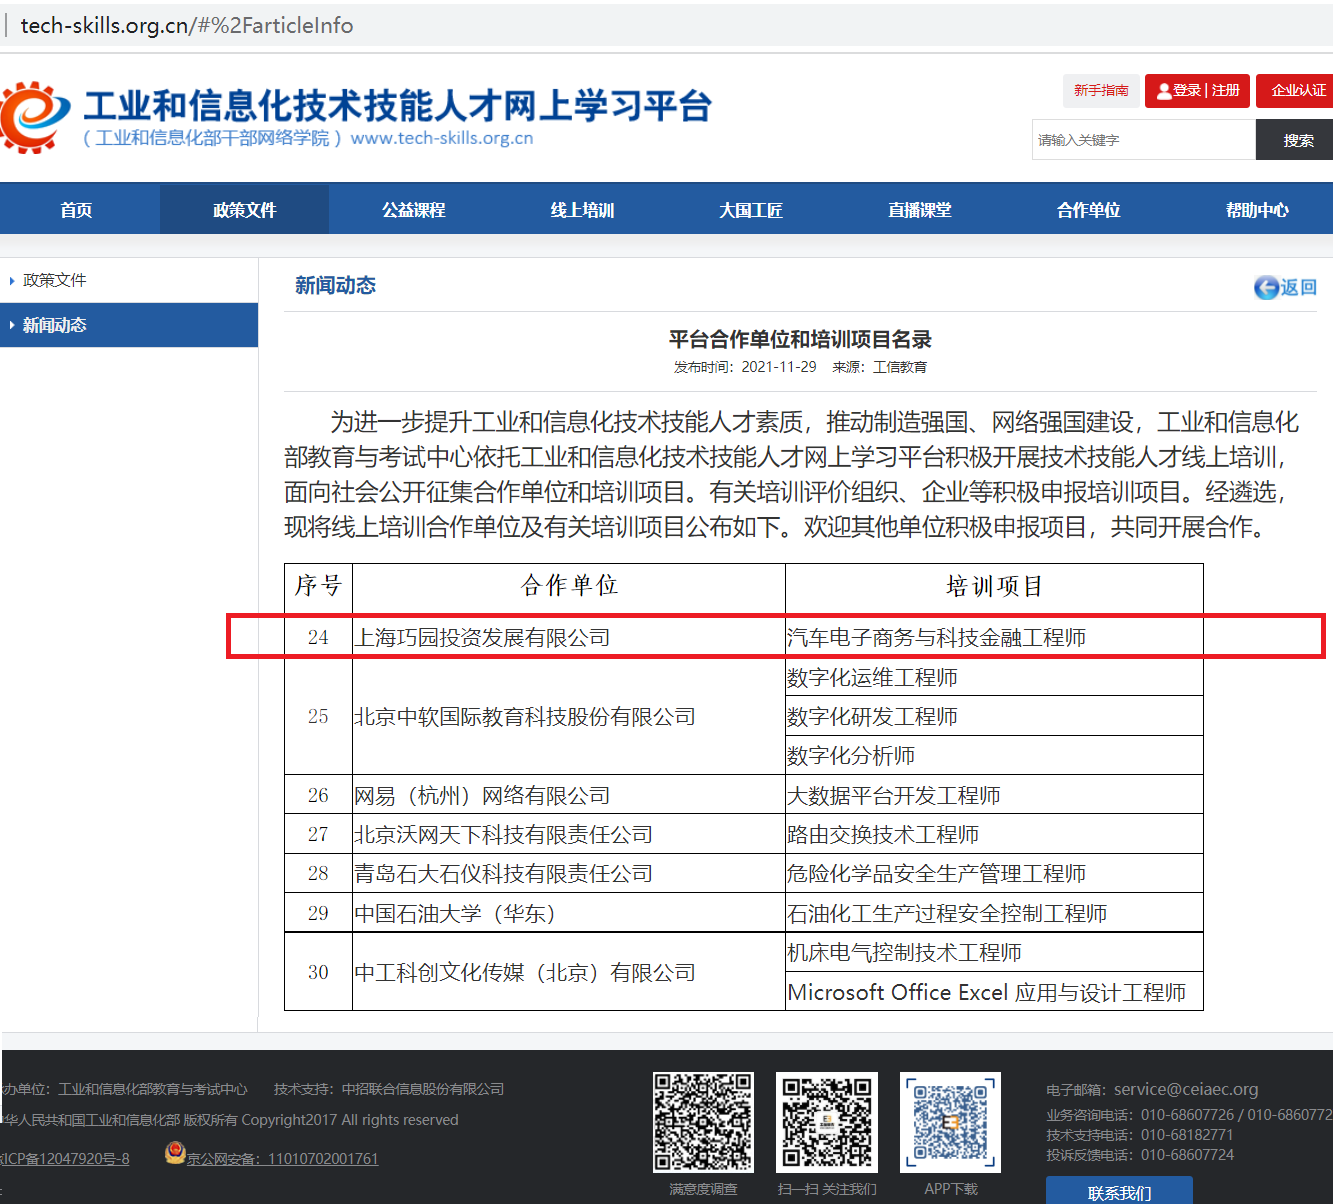The height and width of the screenshot is (1204, 1333).
Task: Click the 联系我们 footer button
Action: [x=1119, y=1192]
